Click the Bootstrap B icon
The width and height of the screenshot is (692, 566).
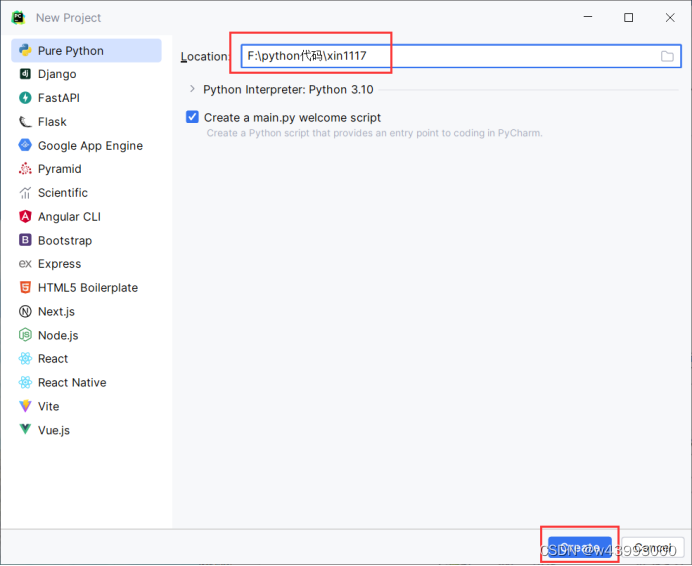pos(25,240)
